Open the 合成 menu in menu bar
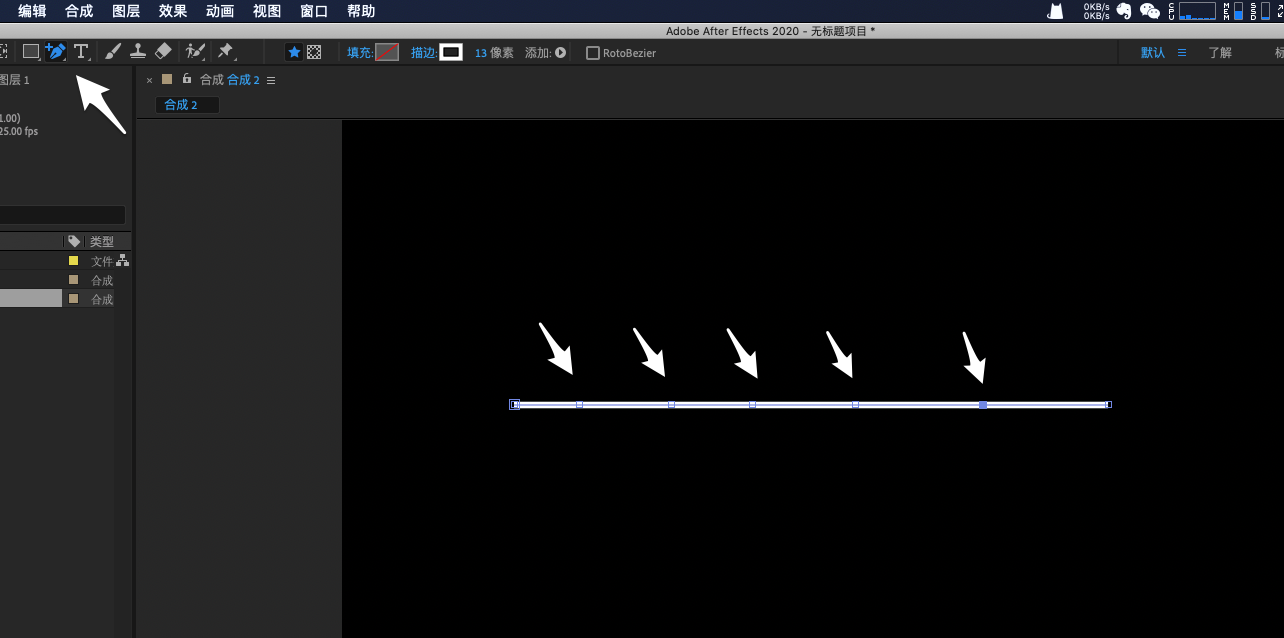The height and width of the screenshot is (638, 1284). point(79,11)
